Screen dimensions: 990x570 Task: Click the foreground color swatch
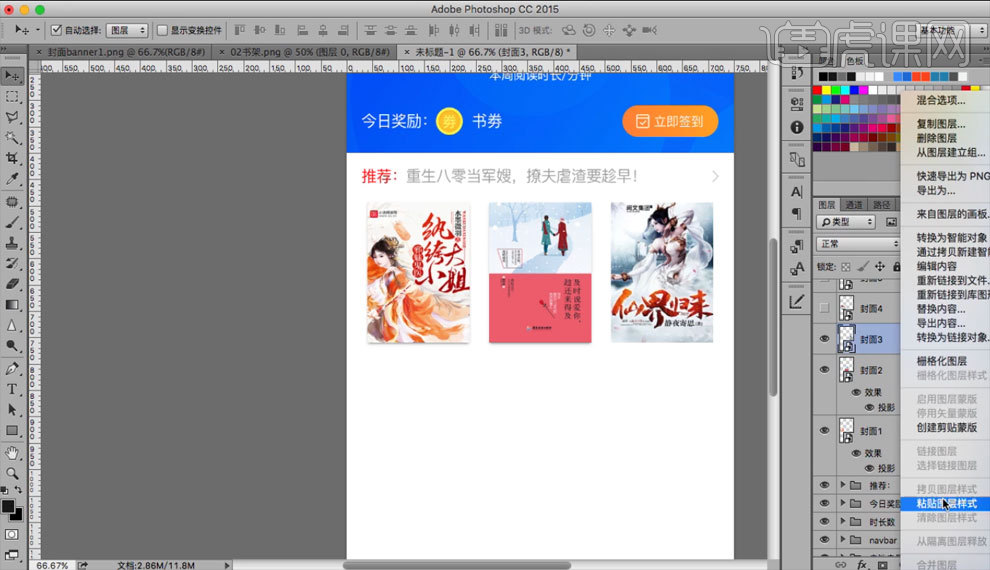click(x=8, y=507)
